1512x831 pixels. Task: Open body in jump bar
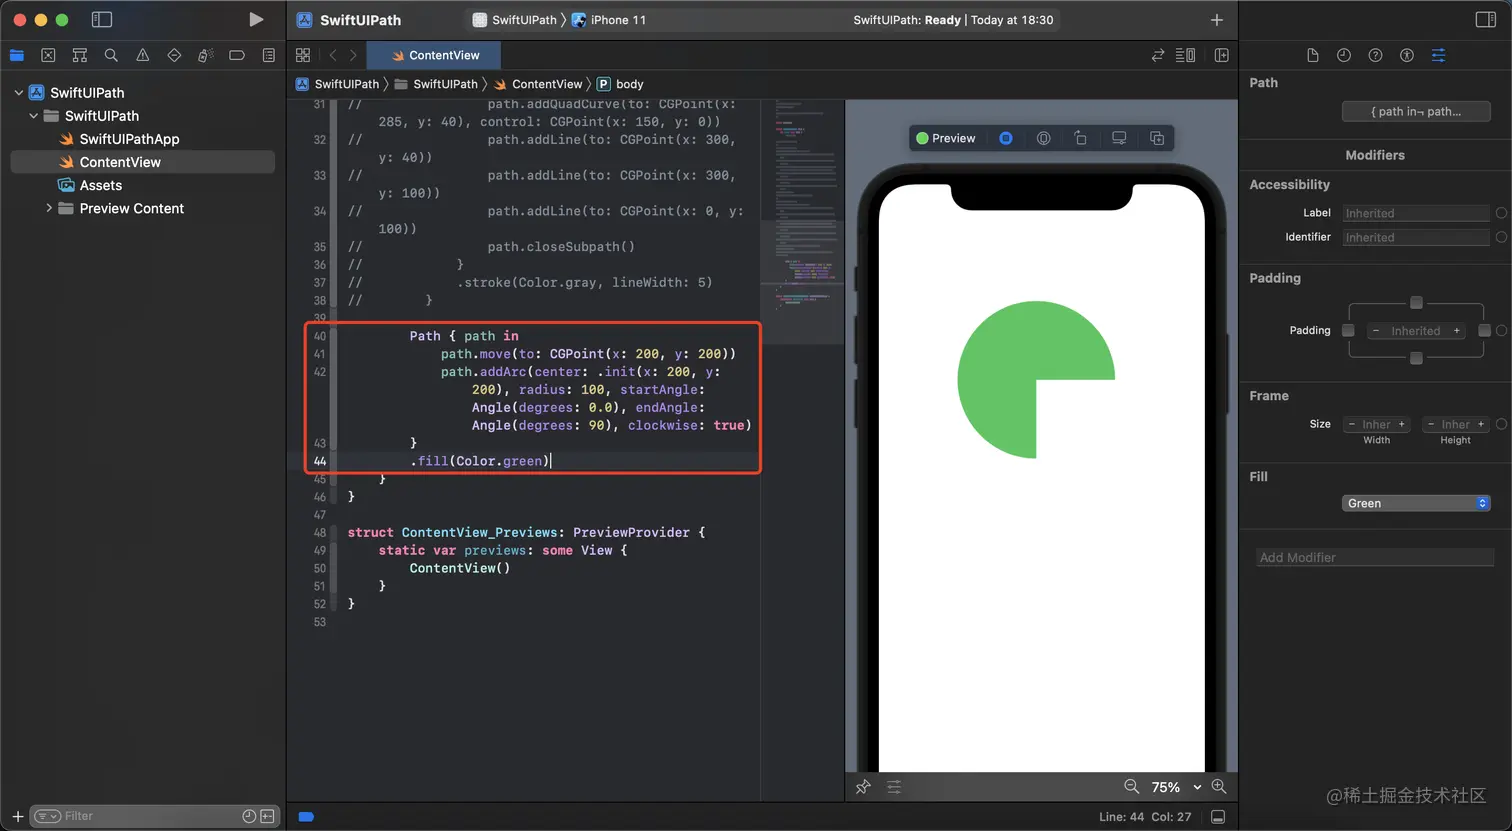click(x=620, y=84)
